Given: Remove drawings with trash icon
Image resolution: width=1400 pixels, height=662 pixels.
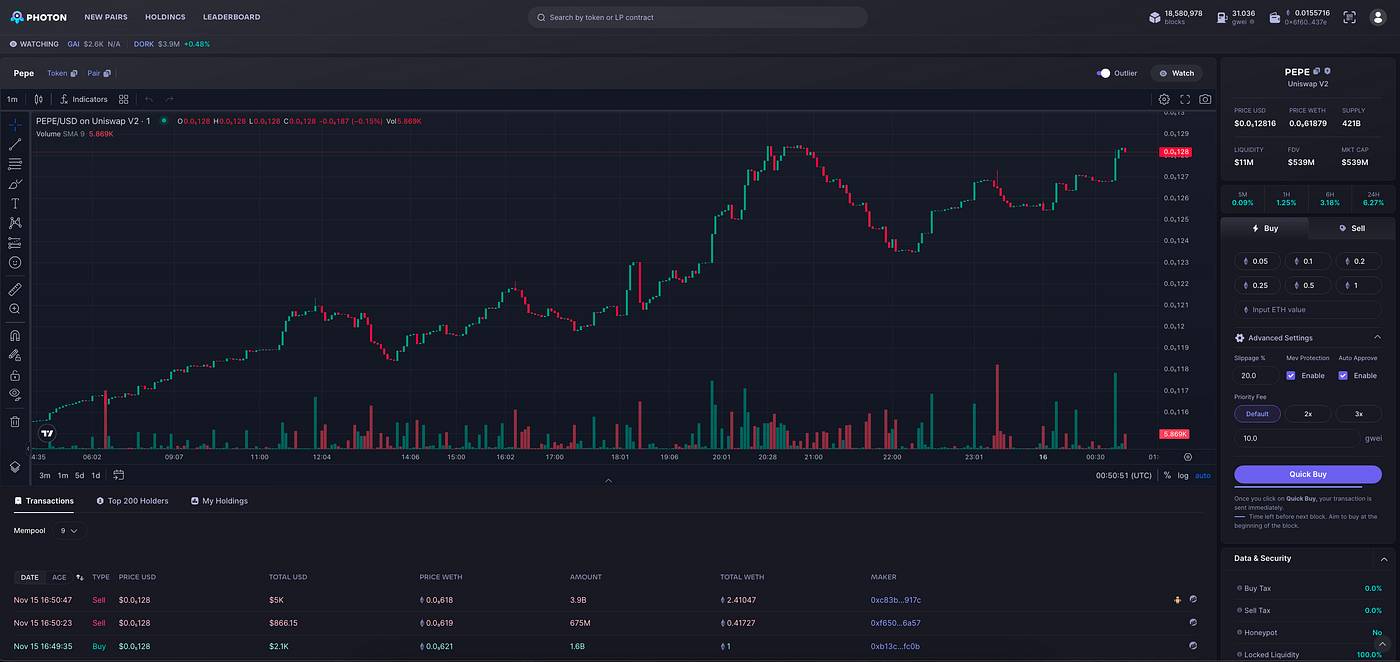Looking at the screenshot, I should 15,421.
